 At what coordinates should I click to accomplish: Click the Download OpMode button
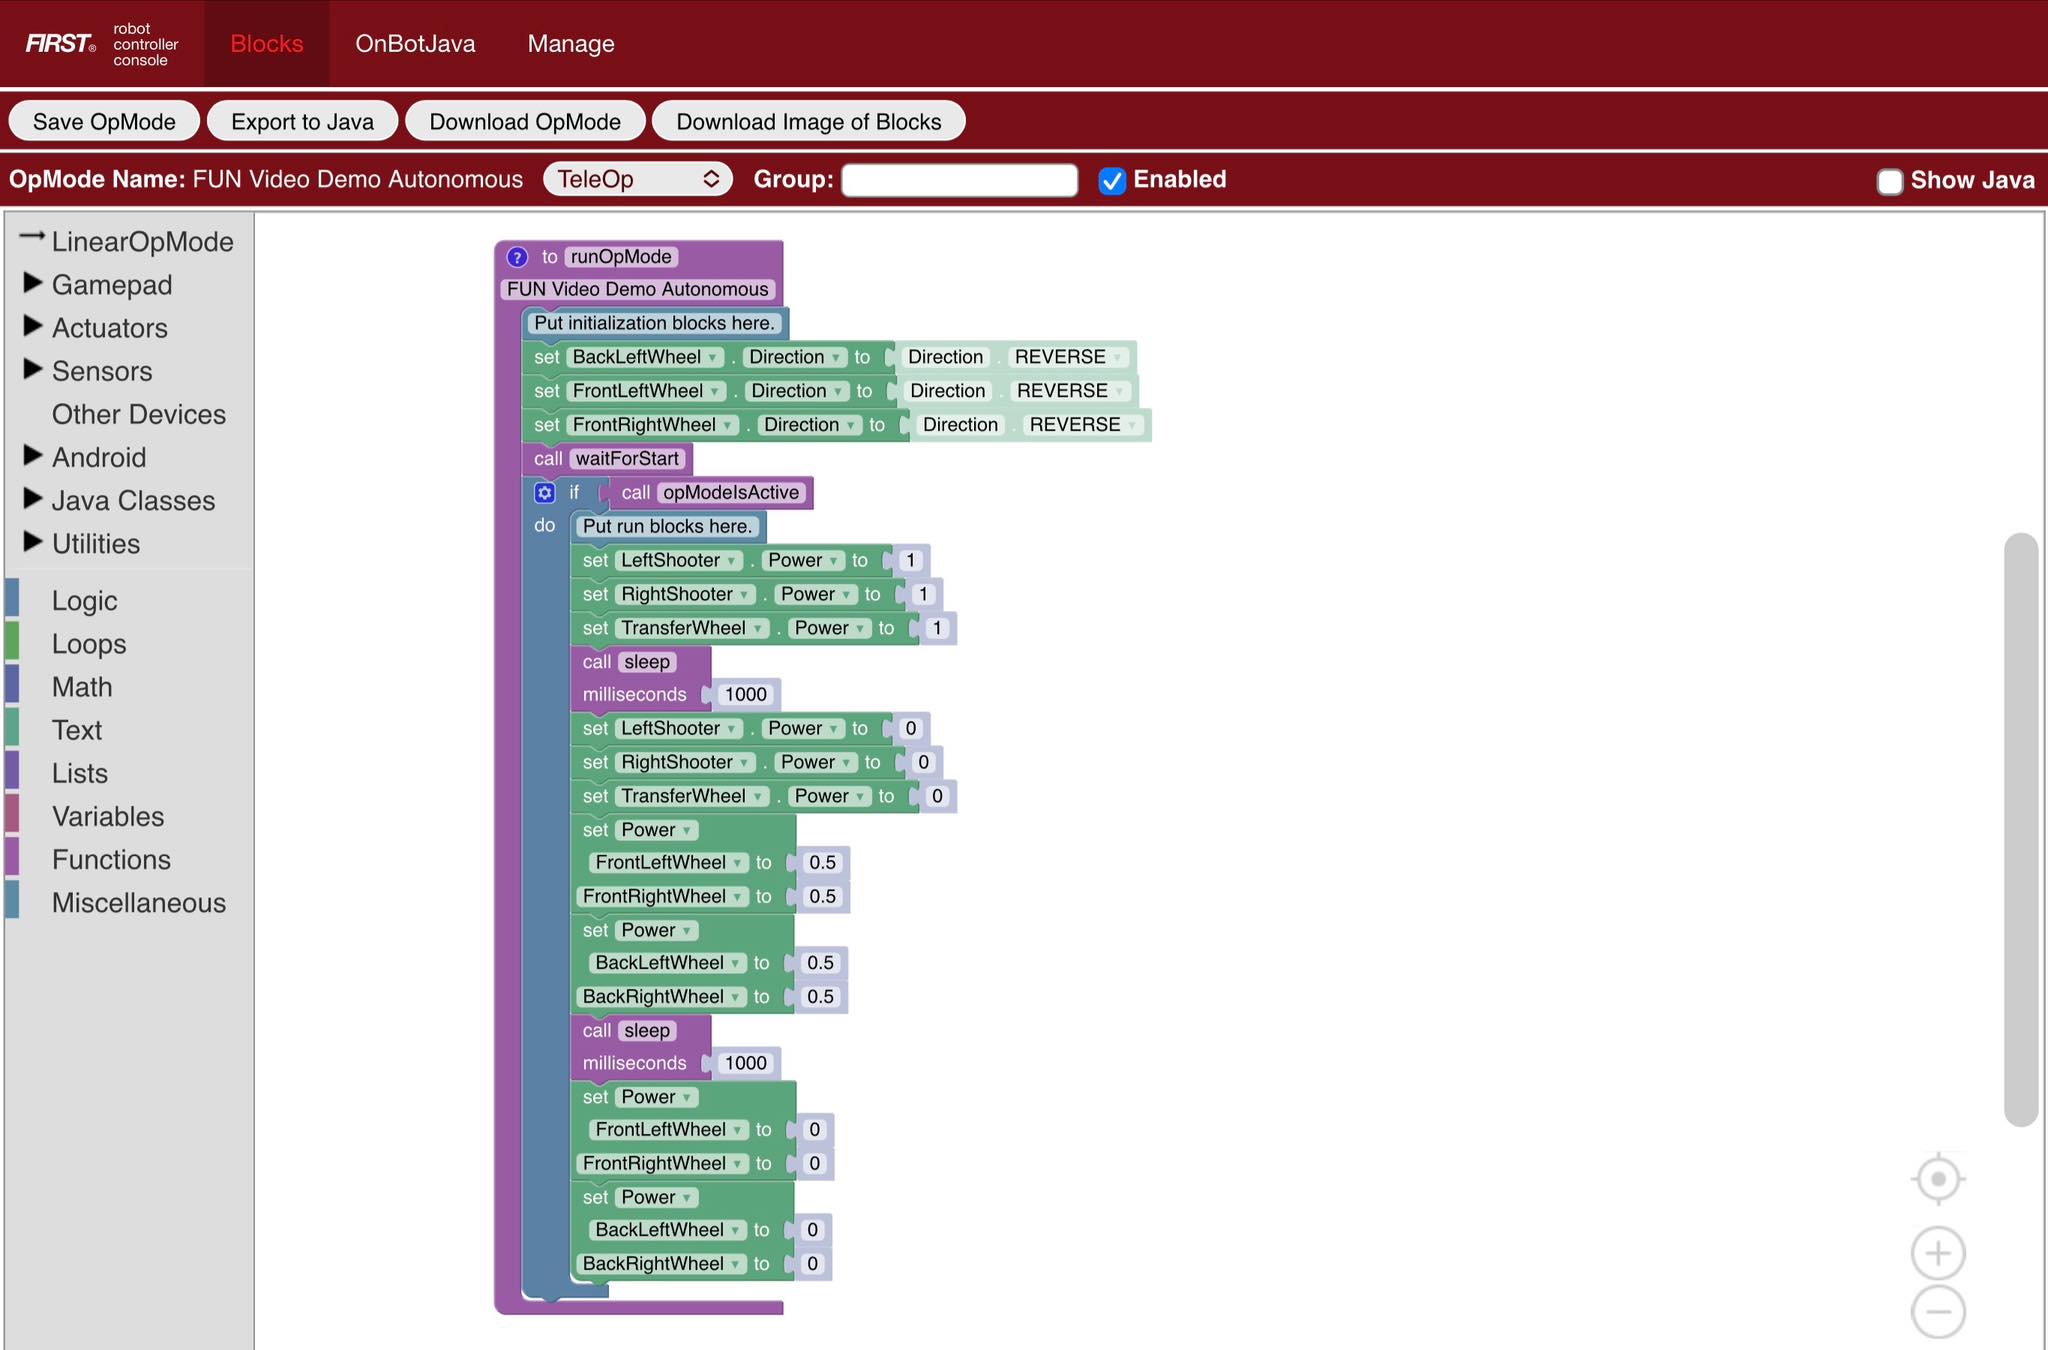click(525, 121)
